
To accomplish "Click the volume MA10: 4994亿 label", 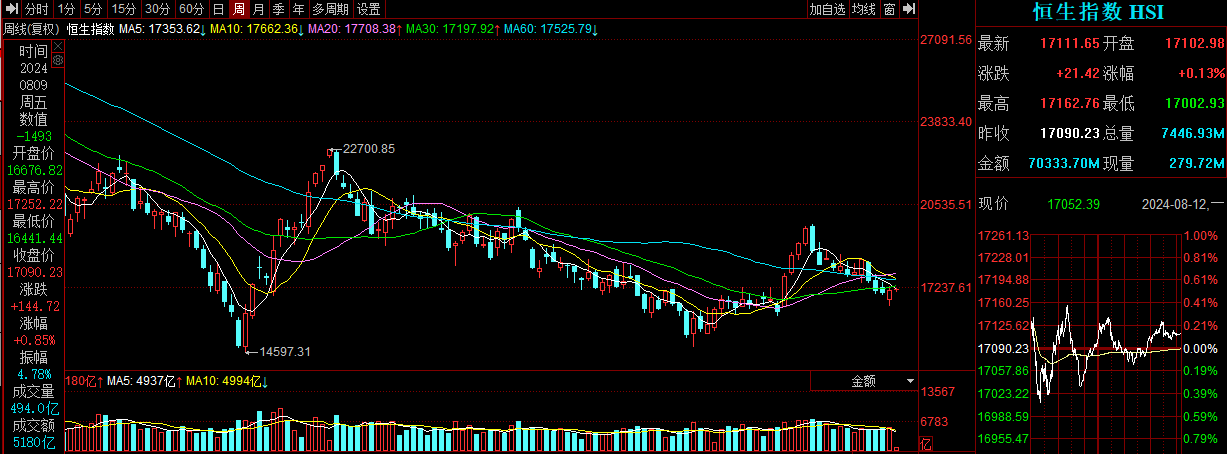I will click(x=226, y=381).
